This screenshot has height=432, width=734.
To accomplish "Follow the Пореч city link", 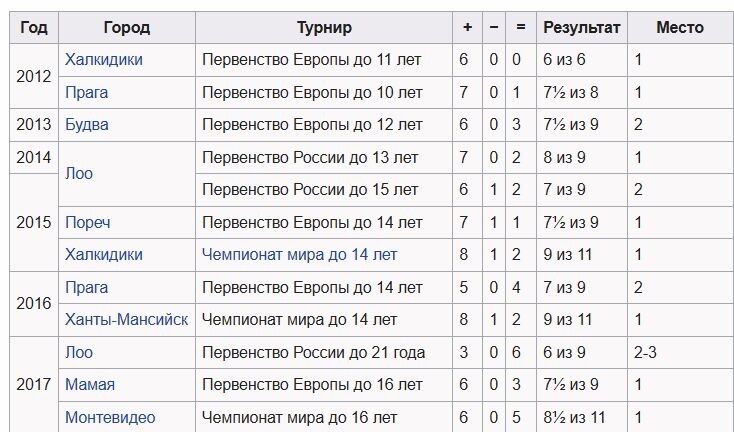I will [x=88, y=222].
